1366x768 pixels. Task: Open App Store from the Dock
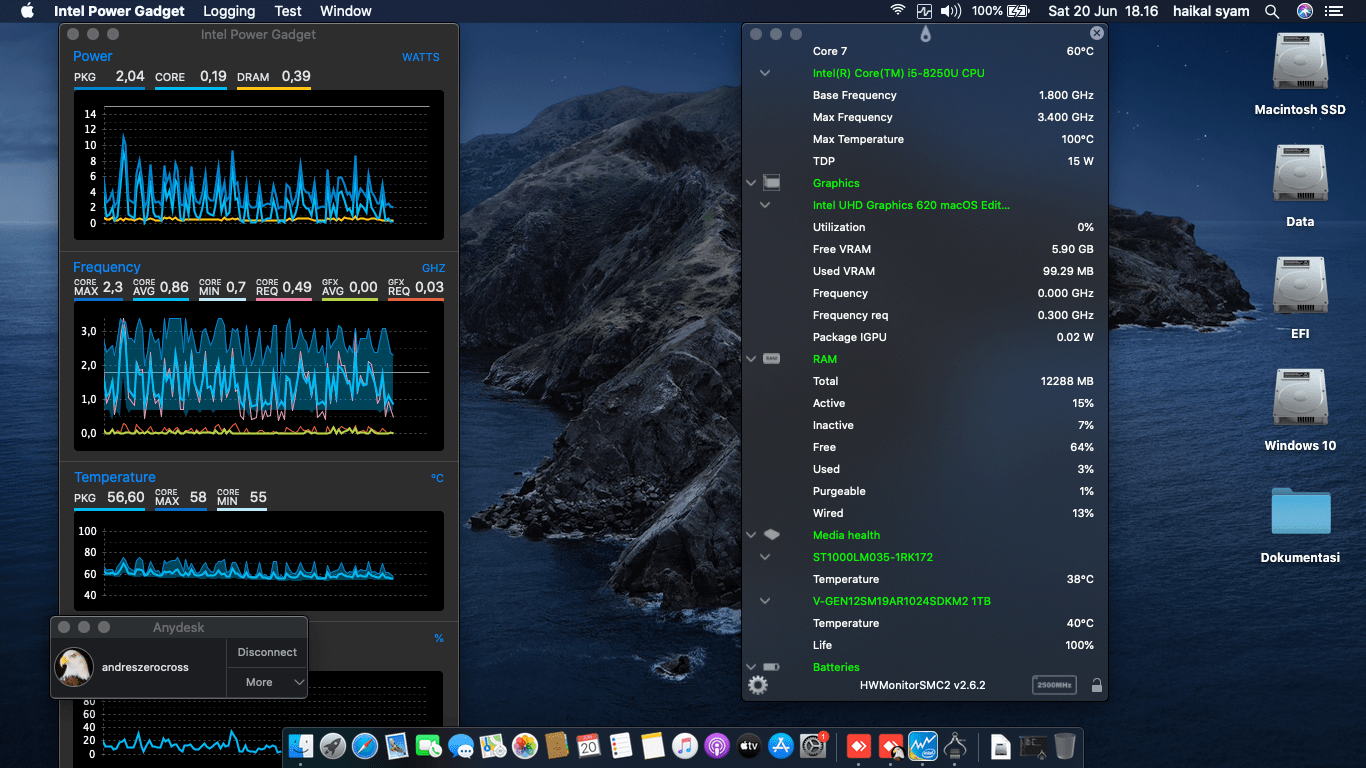coord(780,745)
